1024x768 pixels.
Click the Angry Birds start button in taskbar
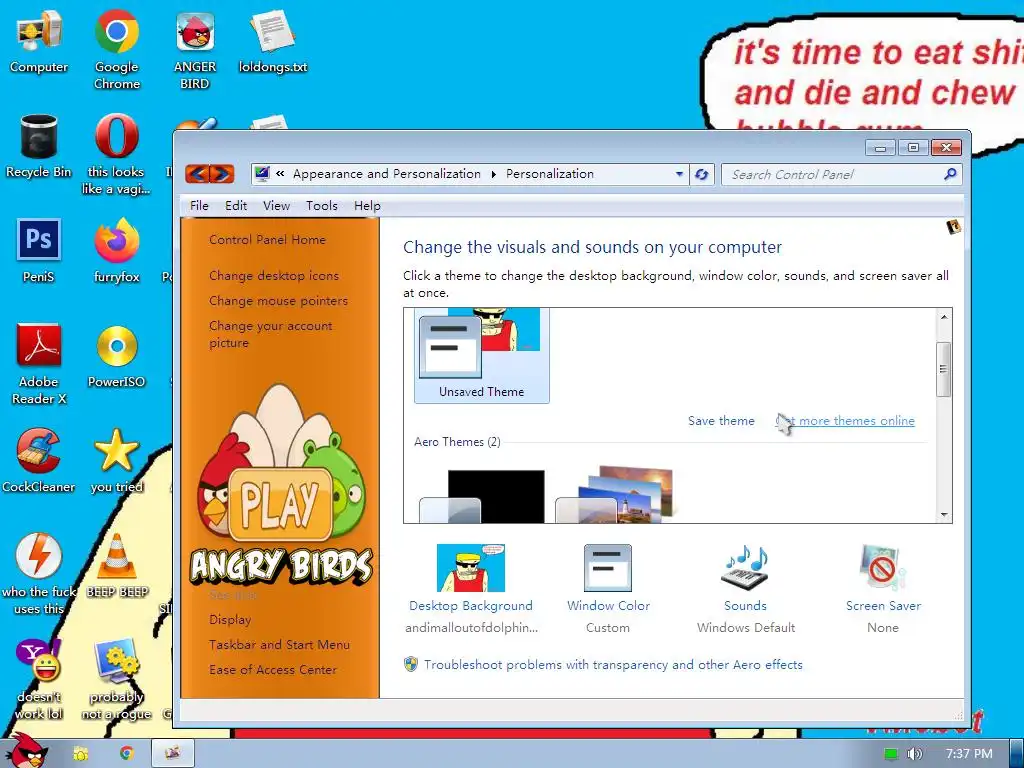pos(27,751)
